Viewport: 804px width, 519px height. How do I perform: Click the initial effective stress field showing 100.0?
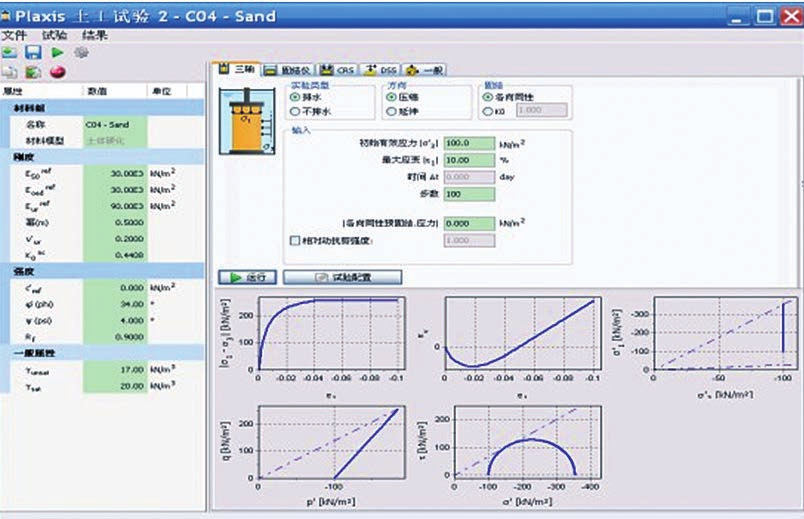468,143
